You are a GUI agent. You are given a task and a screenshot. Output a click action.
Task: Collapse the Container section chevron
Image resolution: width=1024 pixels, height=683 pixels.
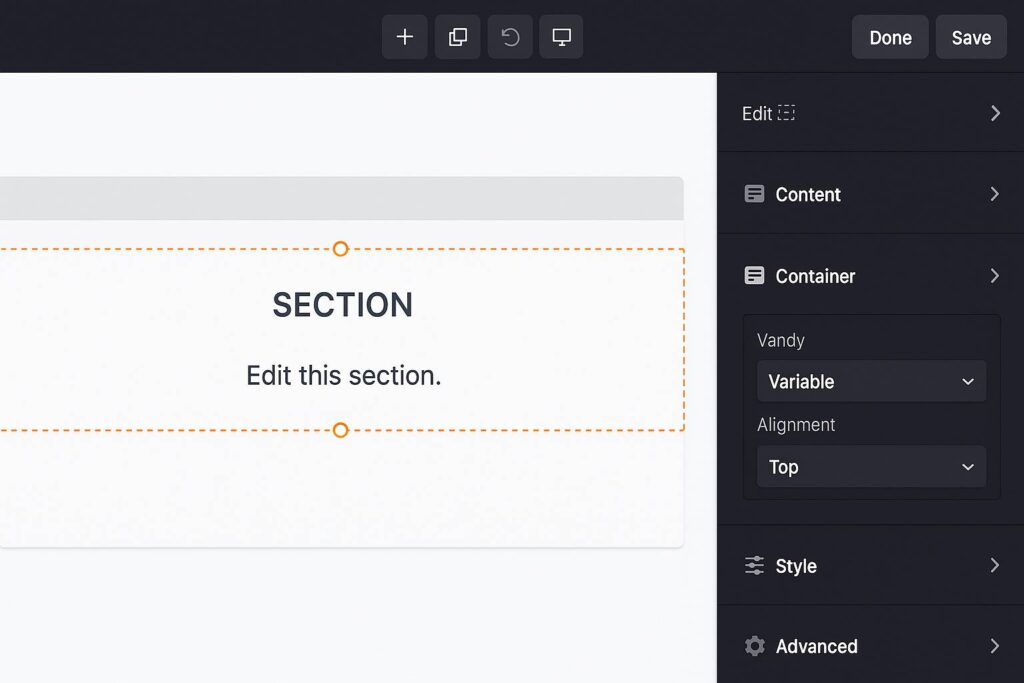coord(995,276)
